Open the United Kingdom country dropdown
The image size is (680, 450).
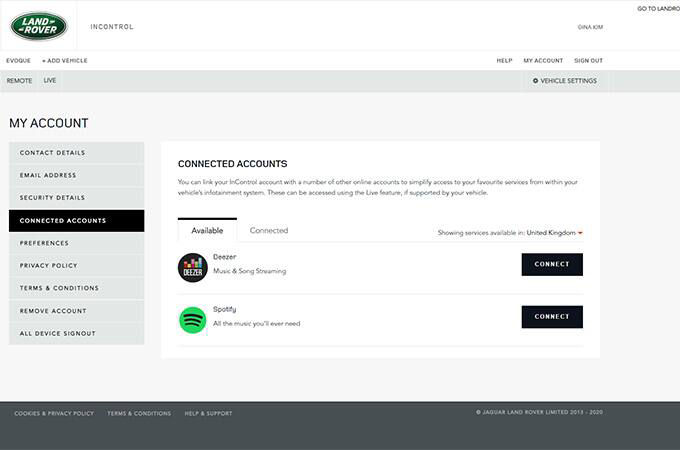click(x=554, y=233)
